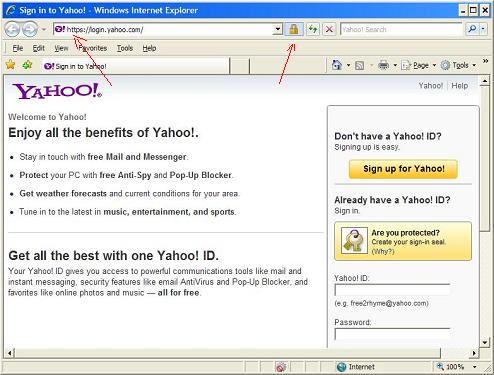Select the Sign in to Yahoo! tab
Screen dimensions: 494x375
135,66
